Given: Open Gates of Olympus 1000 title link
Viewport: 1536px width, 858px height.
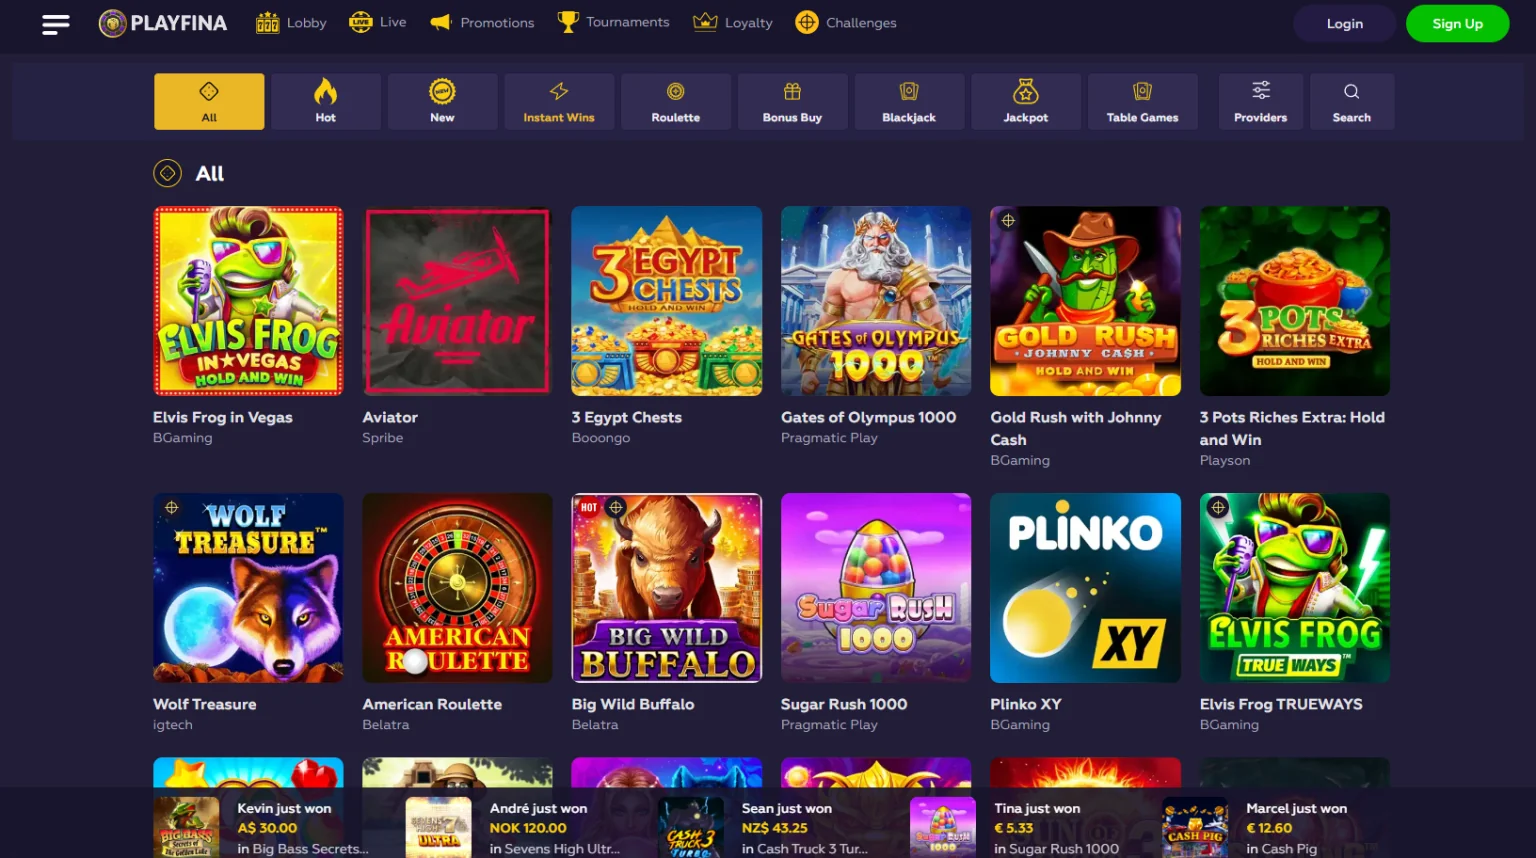Looking at the screenshot, I should (868, 417).
